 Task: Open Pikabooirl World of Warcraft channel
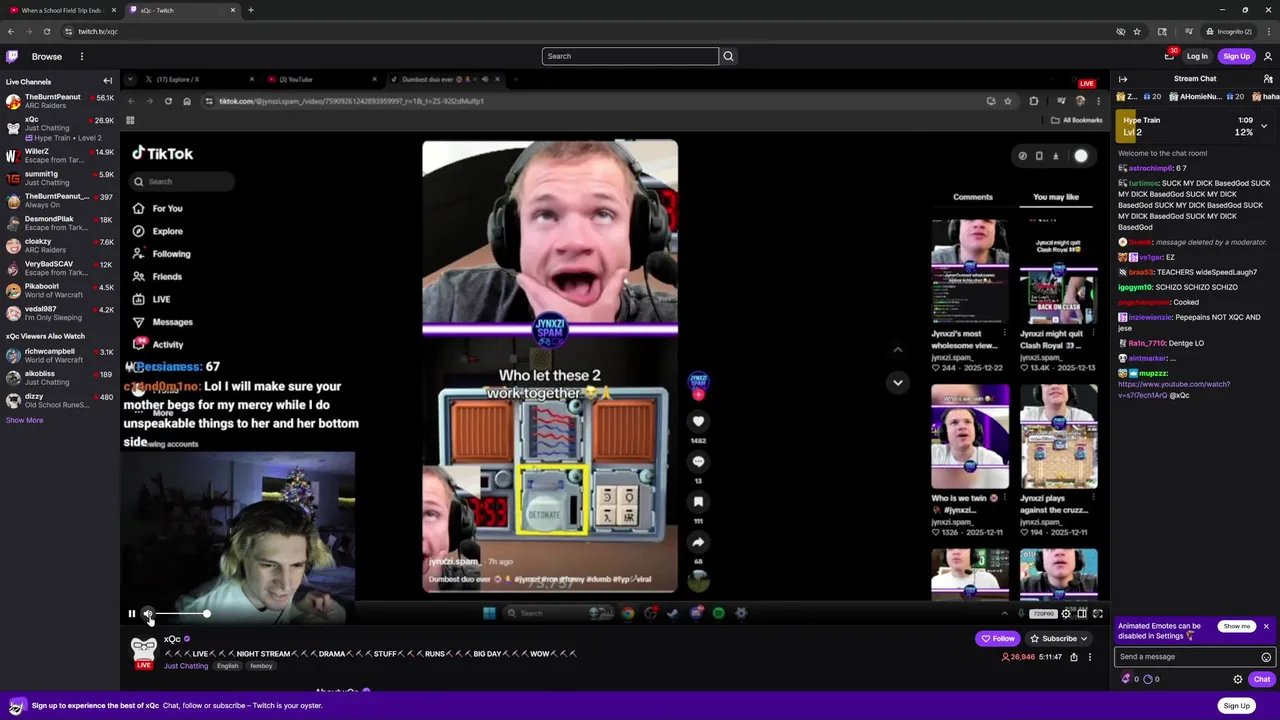pos(60,291)
